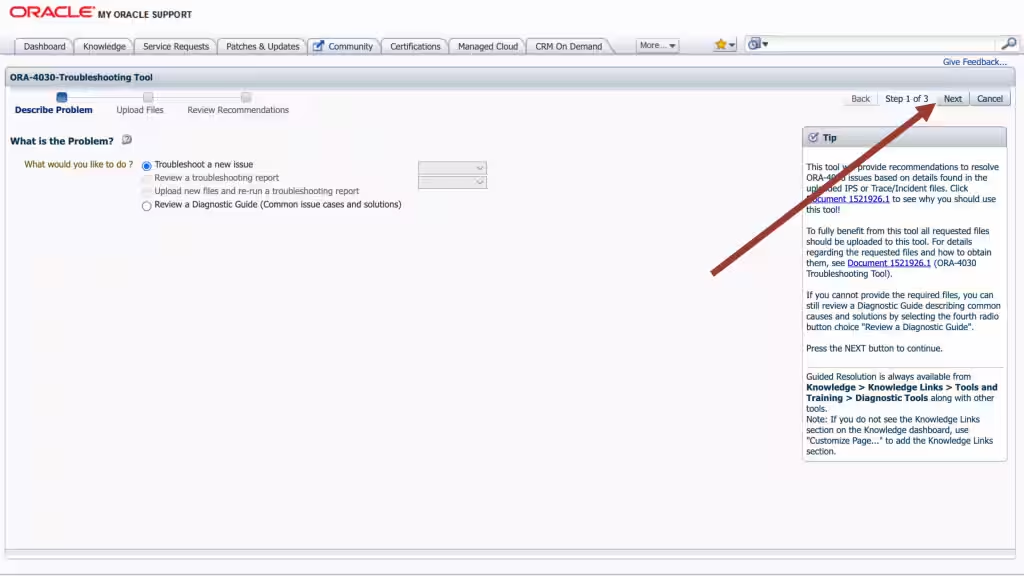Click the Upload Files step label

point(140,110)
